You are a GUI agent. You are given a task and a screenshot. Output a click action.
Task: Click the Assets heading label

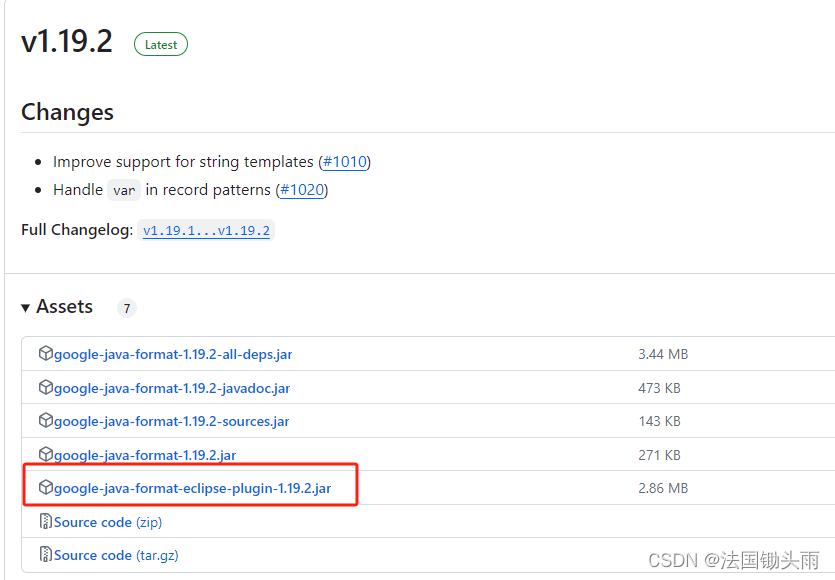[64, 307]
